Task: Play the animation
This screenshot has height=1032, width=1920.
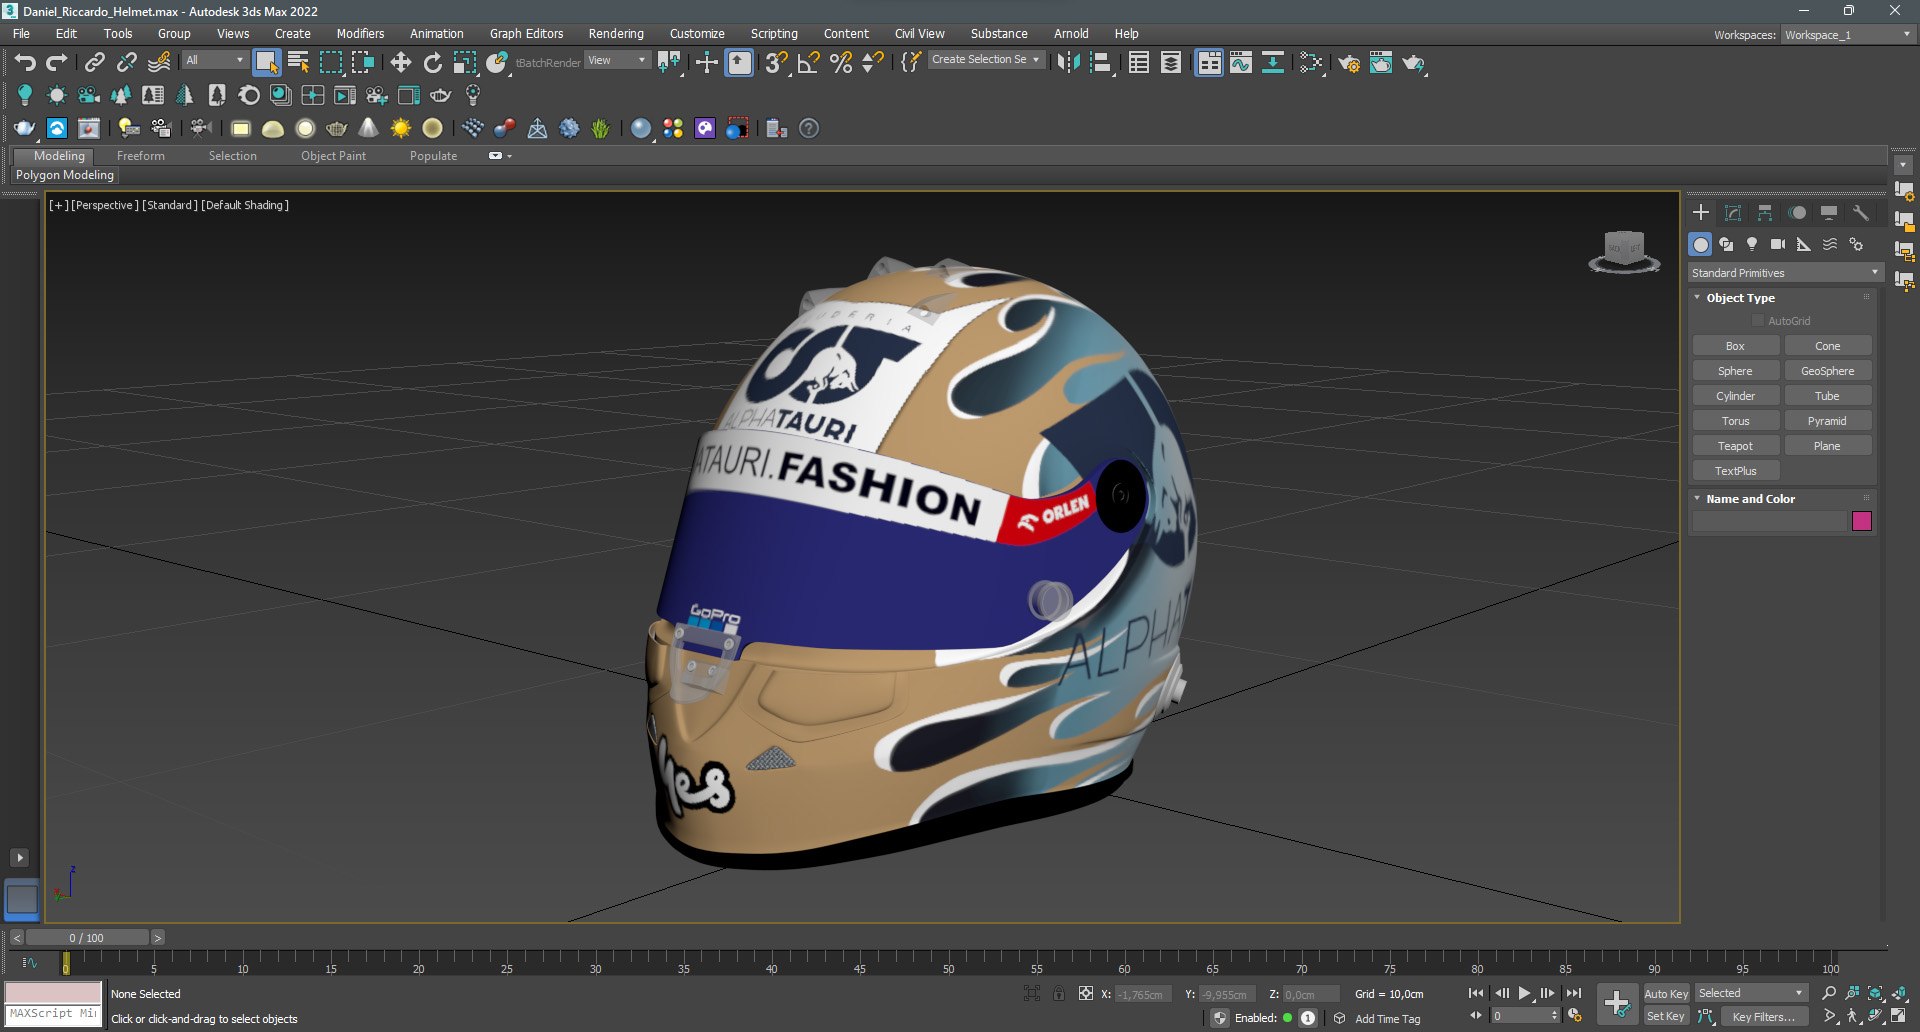Action: pyautogui.click(x=1524, y=993)
